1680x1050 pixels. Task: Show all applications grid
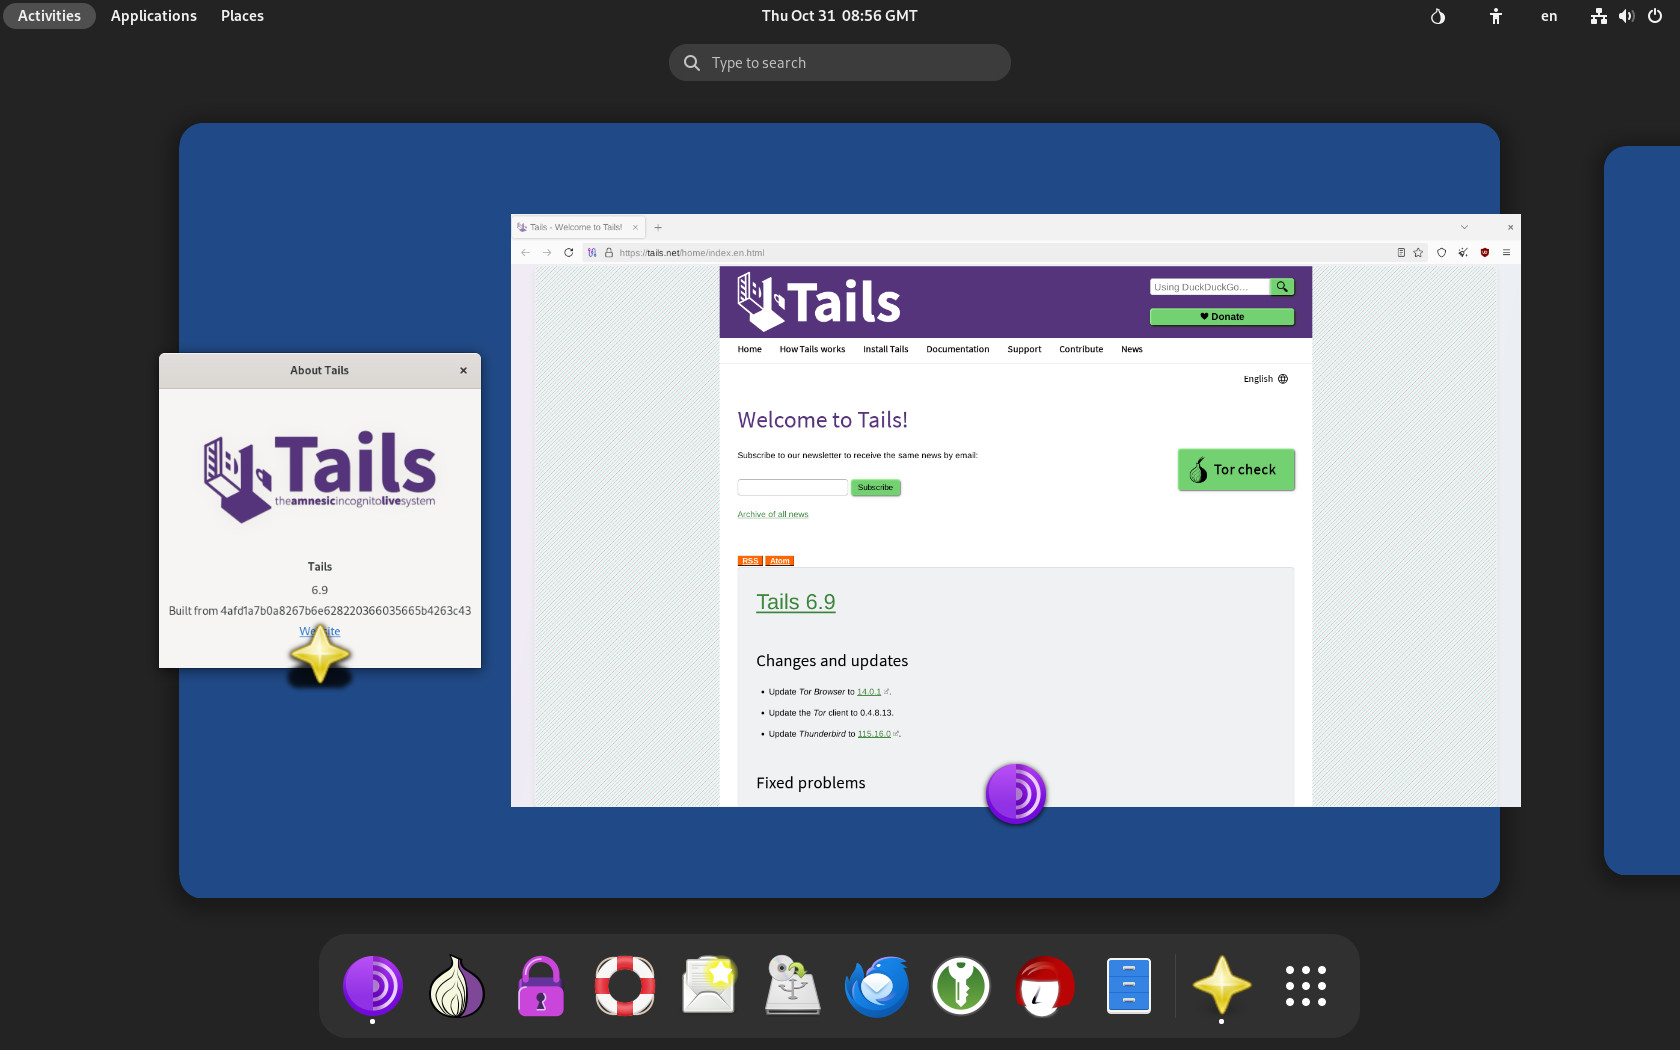tap(1306, 986)
